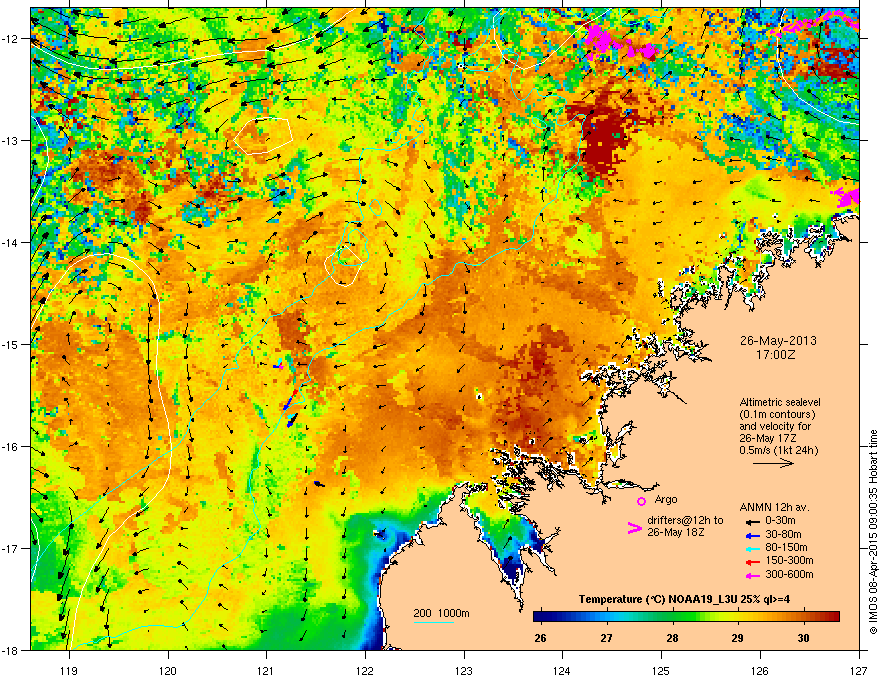The image size is (880, 680).
Task: Click longitude axis label 124
Action: [562, 670]
